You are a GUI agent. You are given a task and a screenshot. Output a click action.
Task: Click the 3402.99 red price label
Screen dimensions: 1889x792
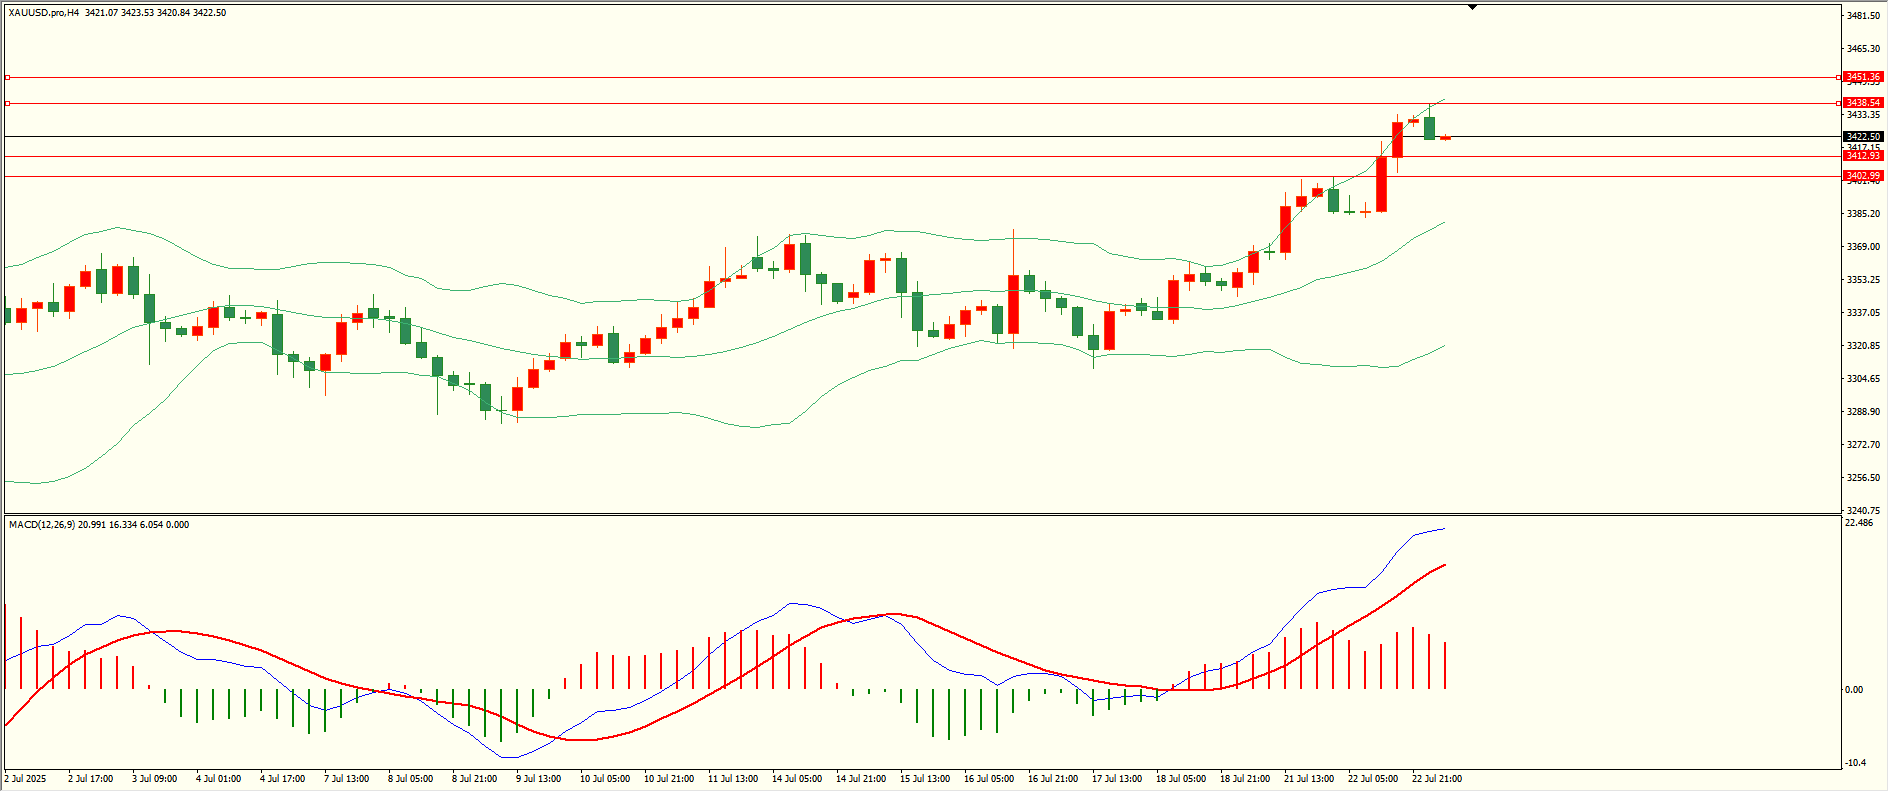pyautogui.click(x=1863, y=176)
